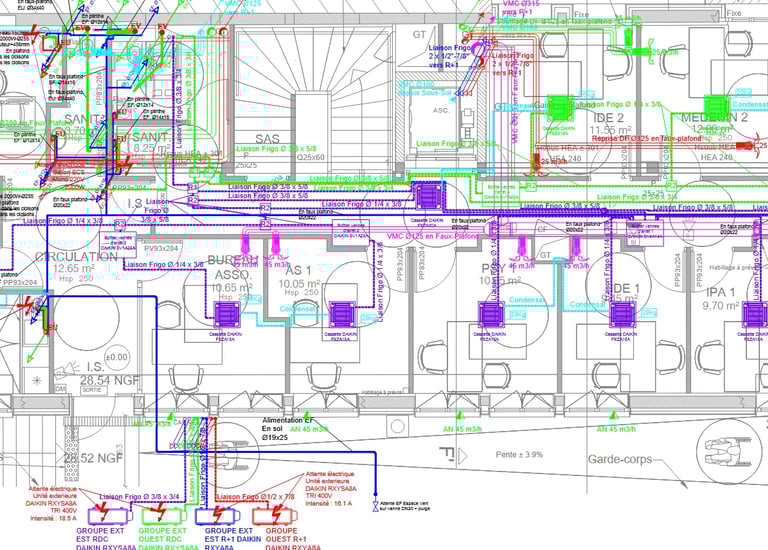This screenshot has height=550, width=768.
Task: Select the magenta VMC vent in AS 1
Action: (276, 245)
